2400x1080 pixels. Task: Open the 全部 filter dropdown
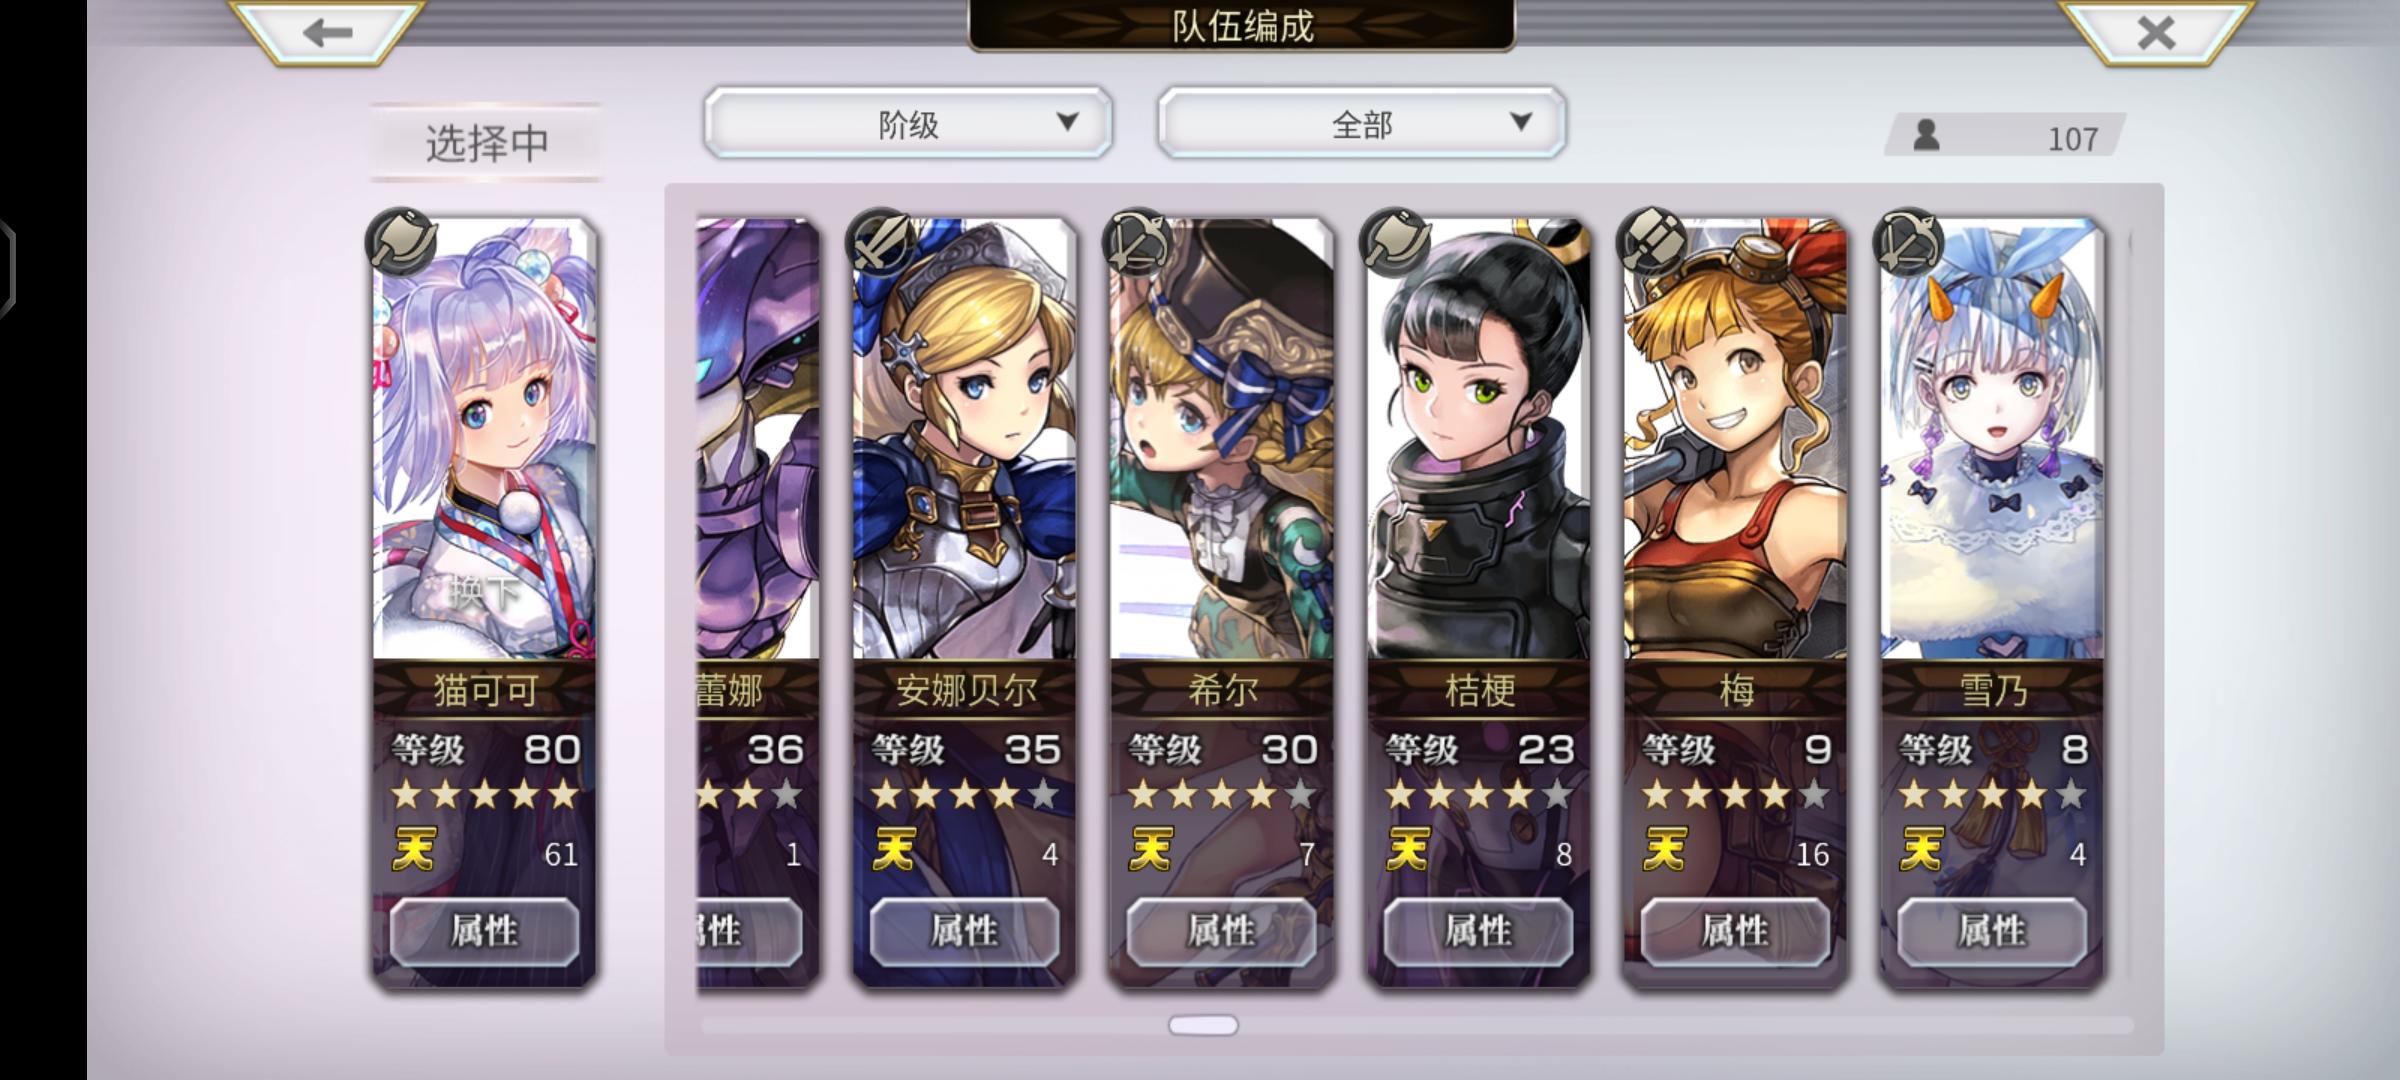[x=1362, y=122]
